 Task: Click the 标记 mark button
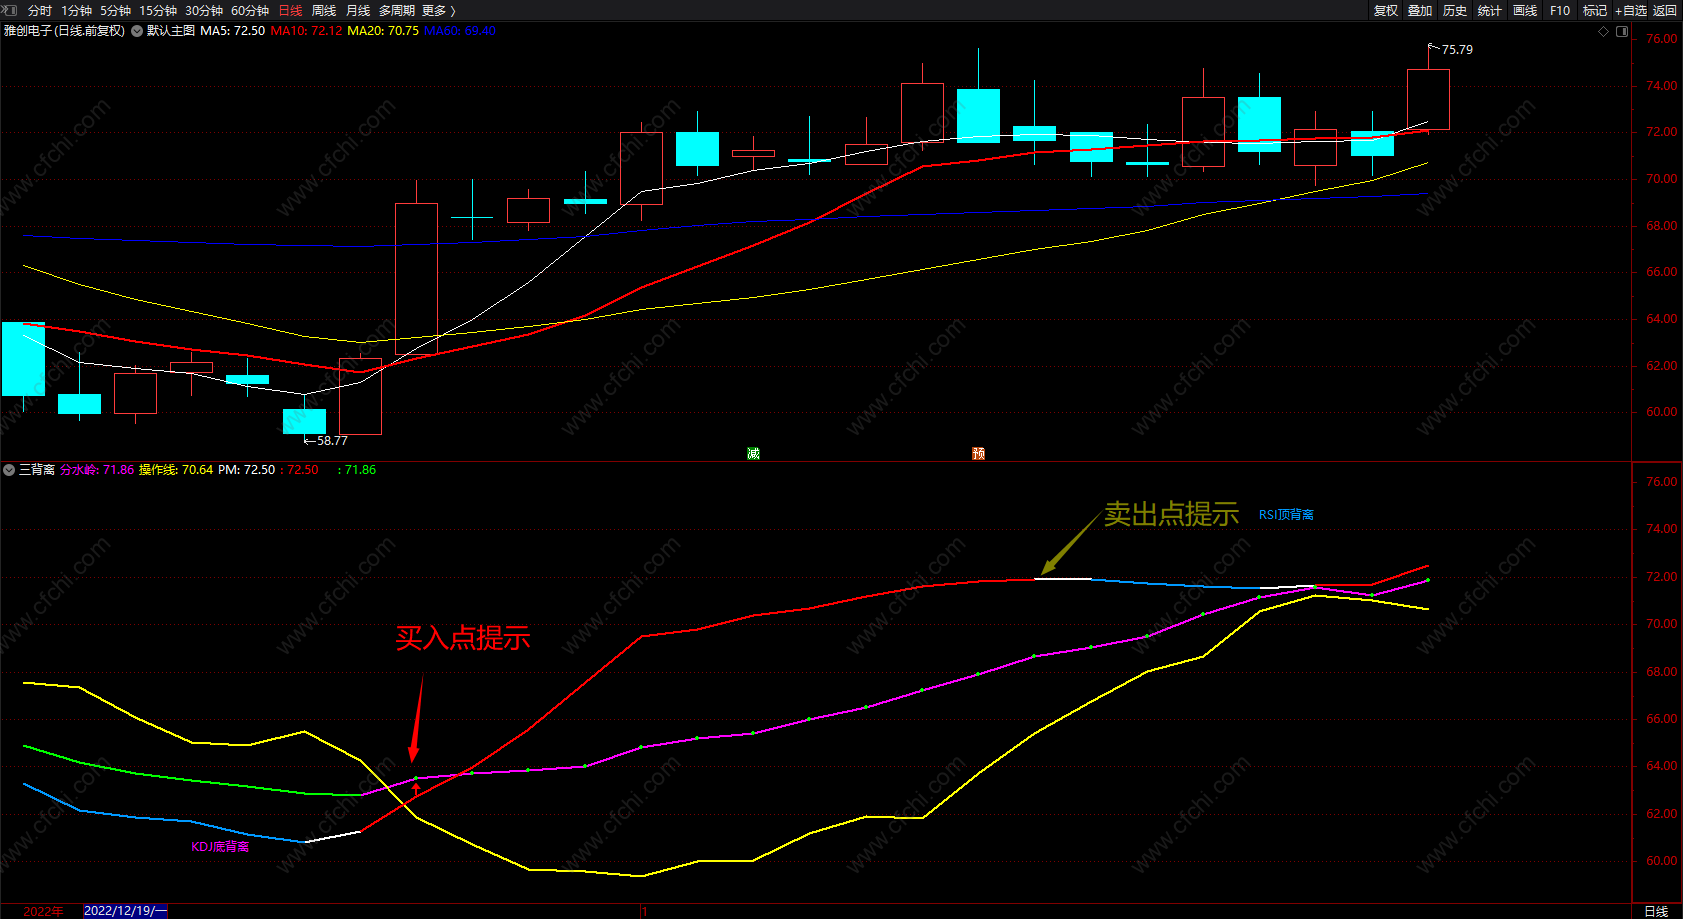pos(1595,10)
